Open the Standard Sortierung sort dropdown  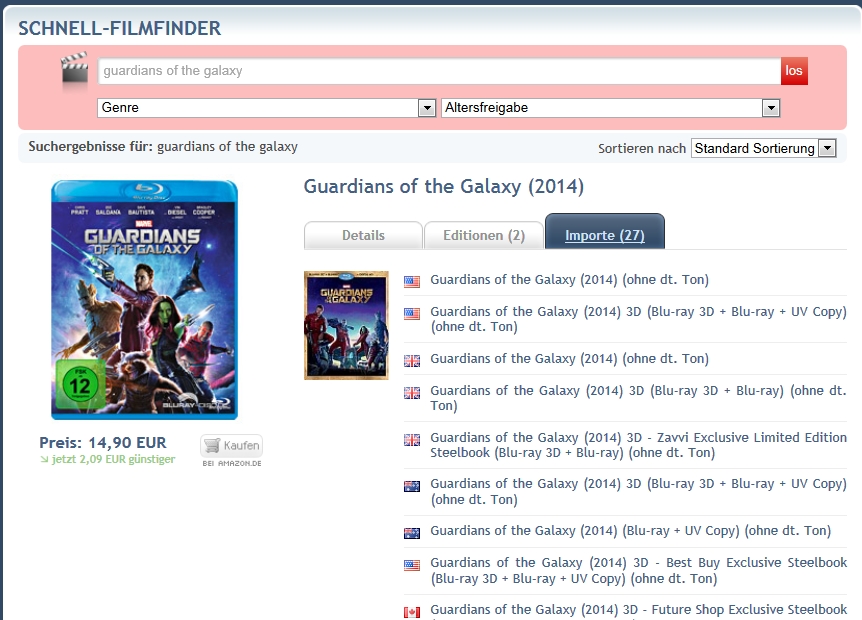tap(764, 148)
